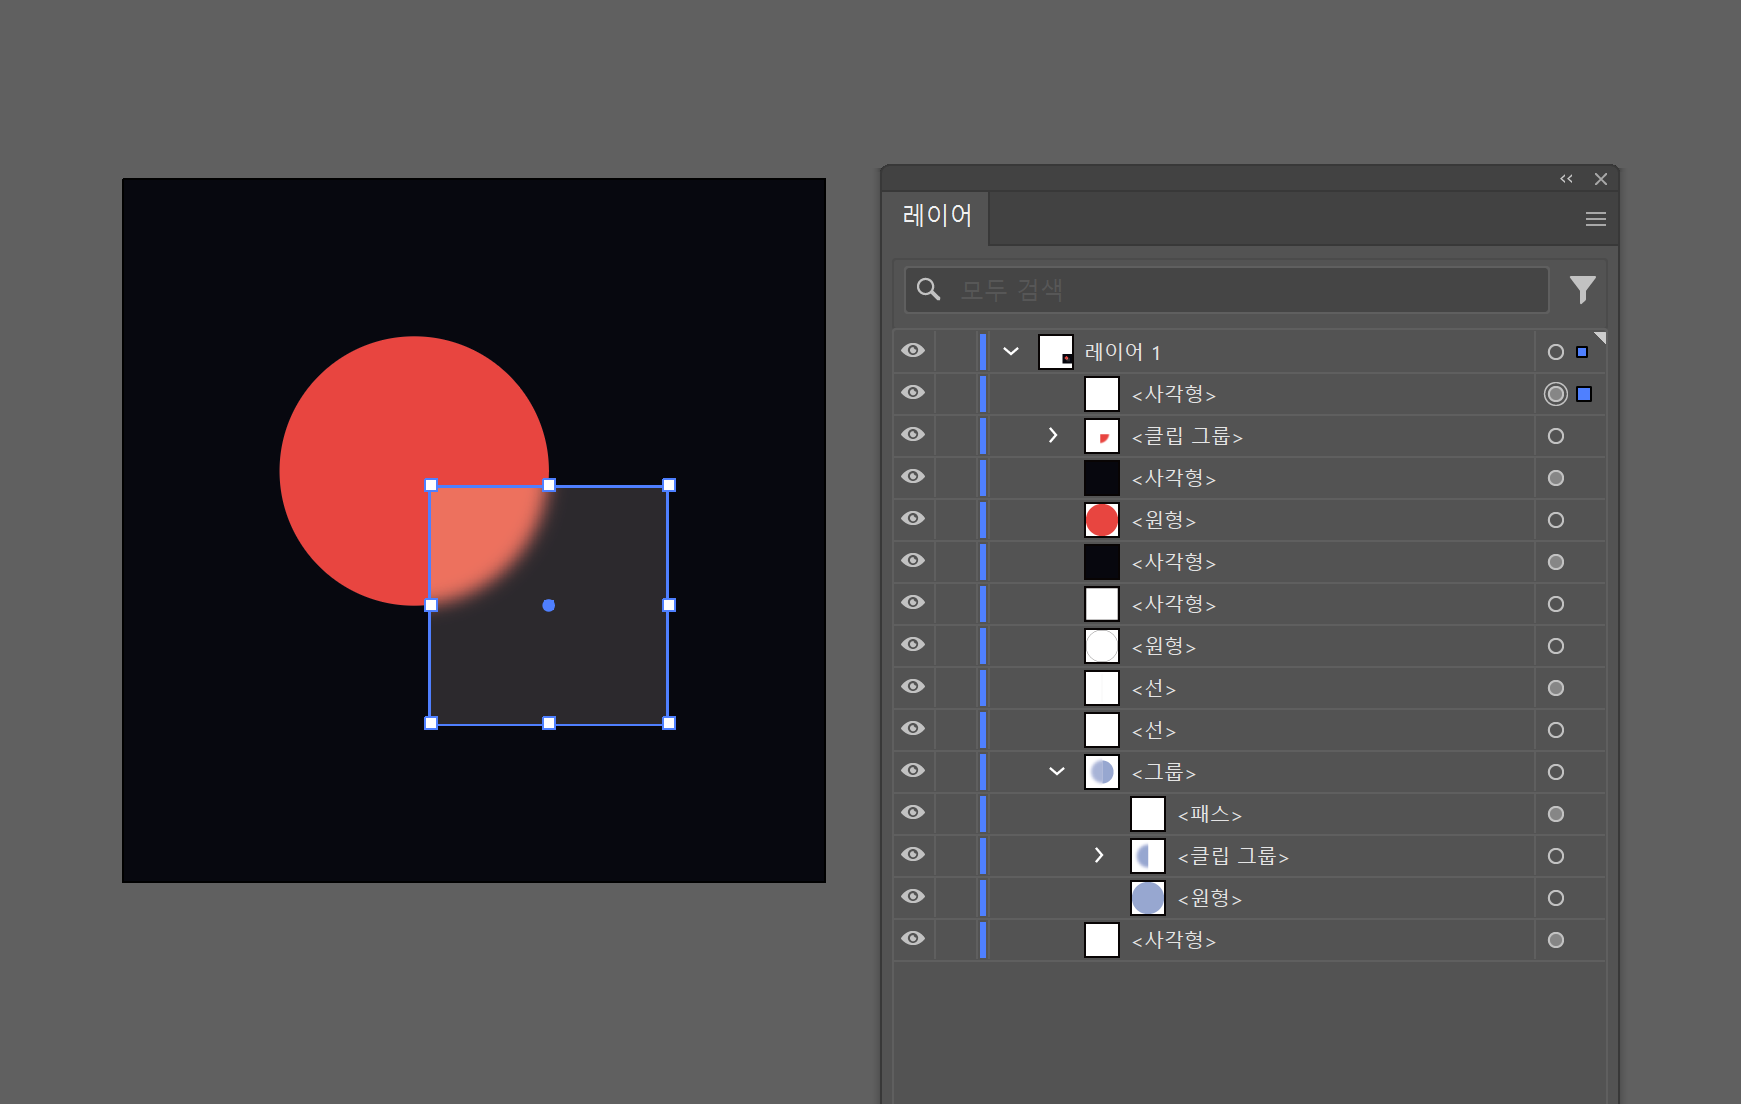
Task: Click the target circle on the <그룹> row
Action: tap(1556, 772)
